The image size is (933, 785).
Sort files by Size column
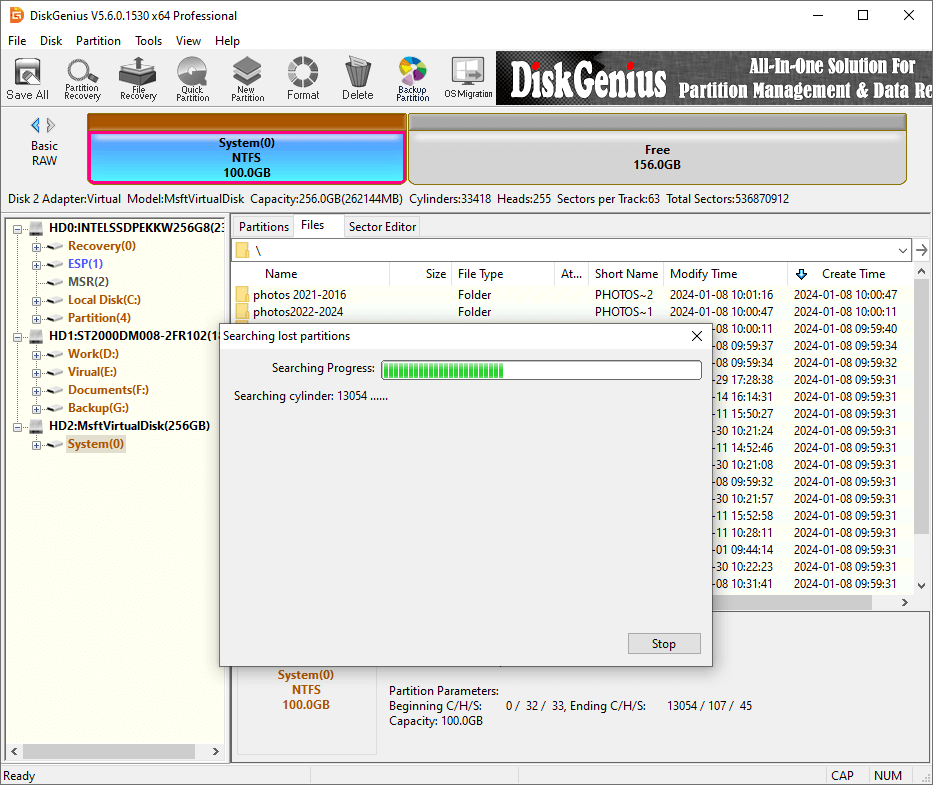(421, 274)
